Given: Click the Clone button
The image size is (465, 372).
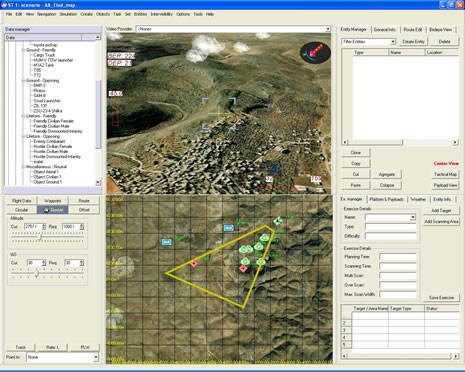Looking at the screenshot, I should (x=356, y=153).
